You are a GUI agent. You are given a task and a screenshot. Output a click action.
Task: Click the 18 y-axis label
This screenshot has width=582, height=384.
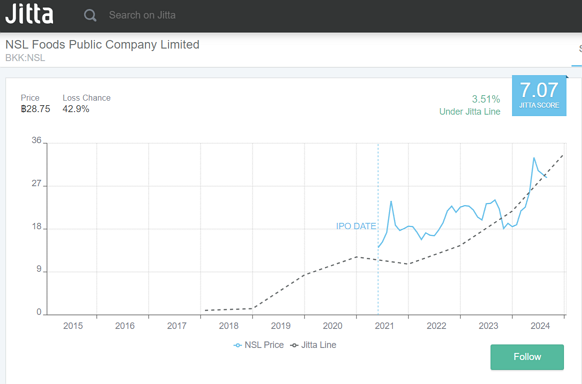click(36, 226)
